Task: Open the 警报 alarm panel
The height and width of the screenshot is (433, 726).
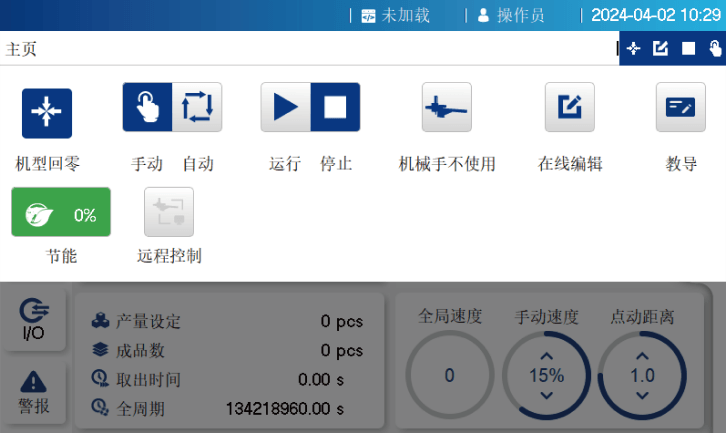Action: click(x=34, y=392)
